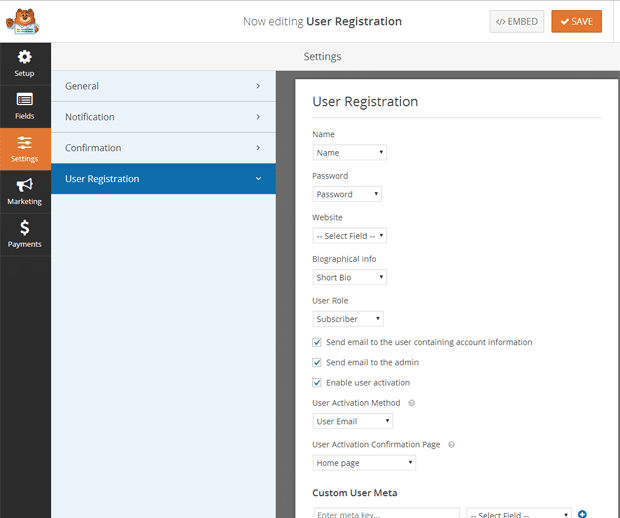Toggle Send email to the admin checkbox
620x518 pixels.
[x=317, y=362]
